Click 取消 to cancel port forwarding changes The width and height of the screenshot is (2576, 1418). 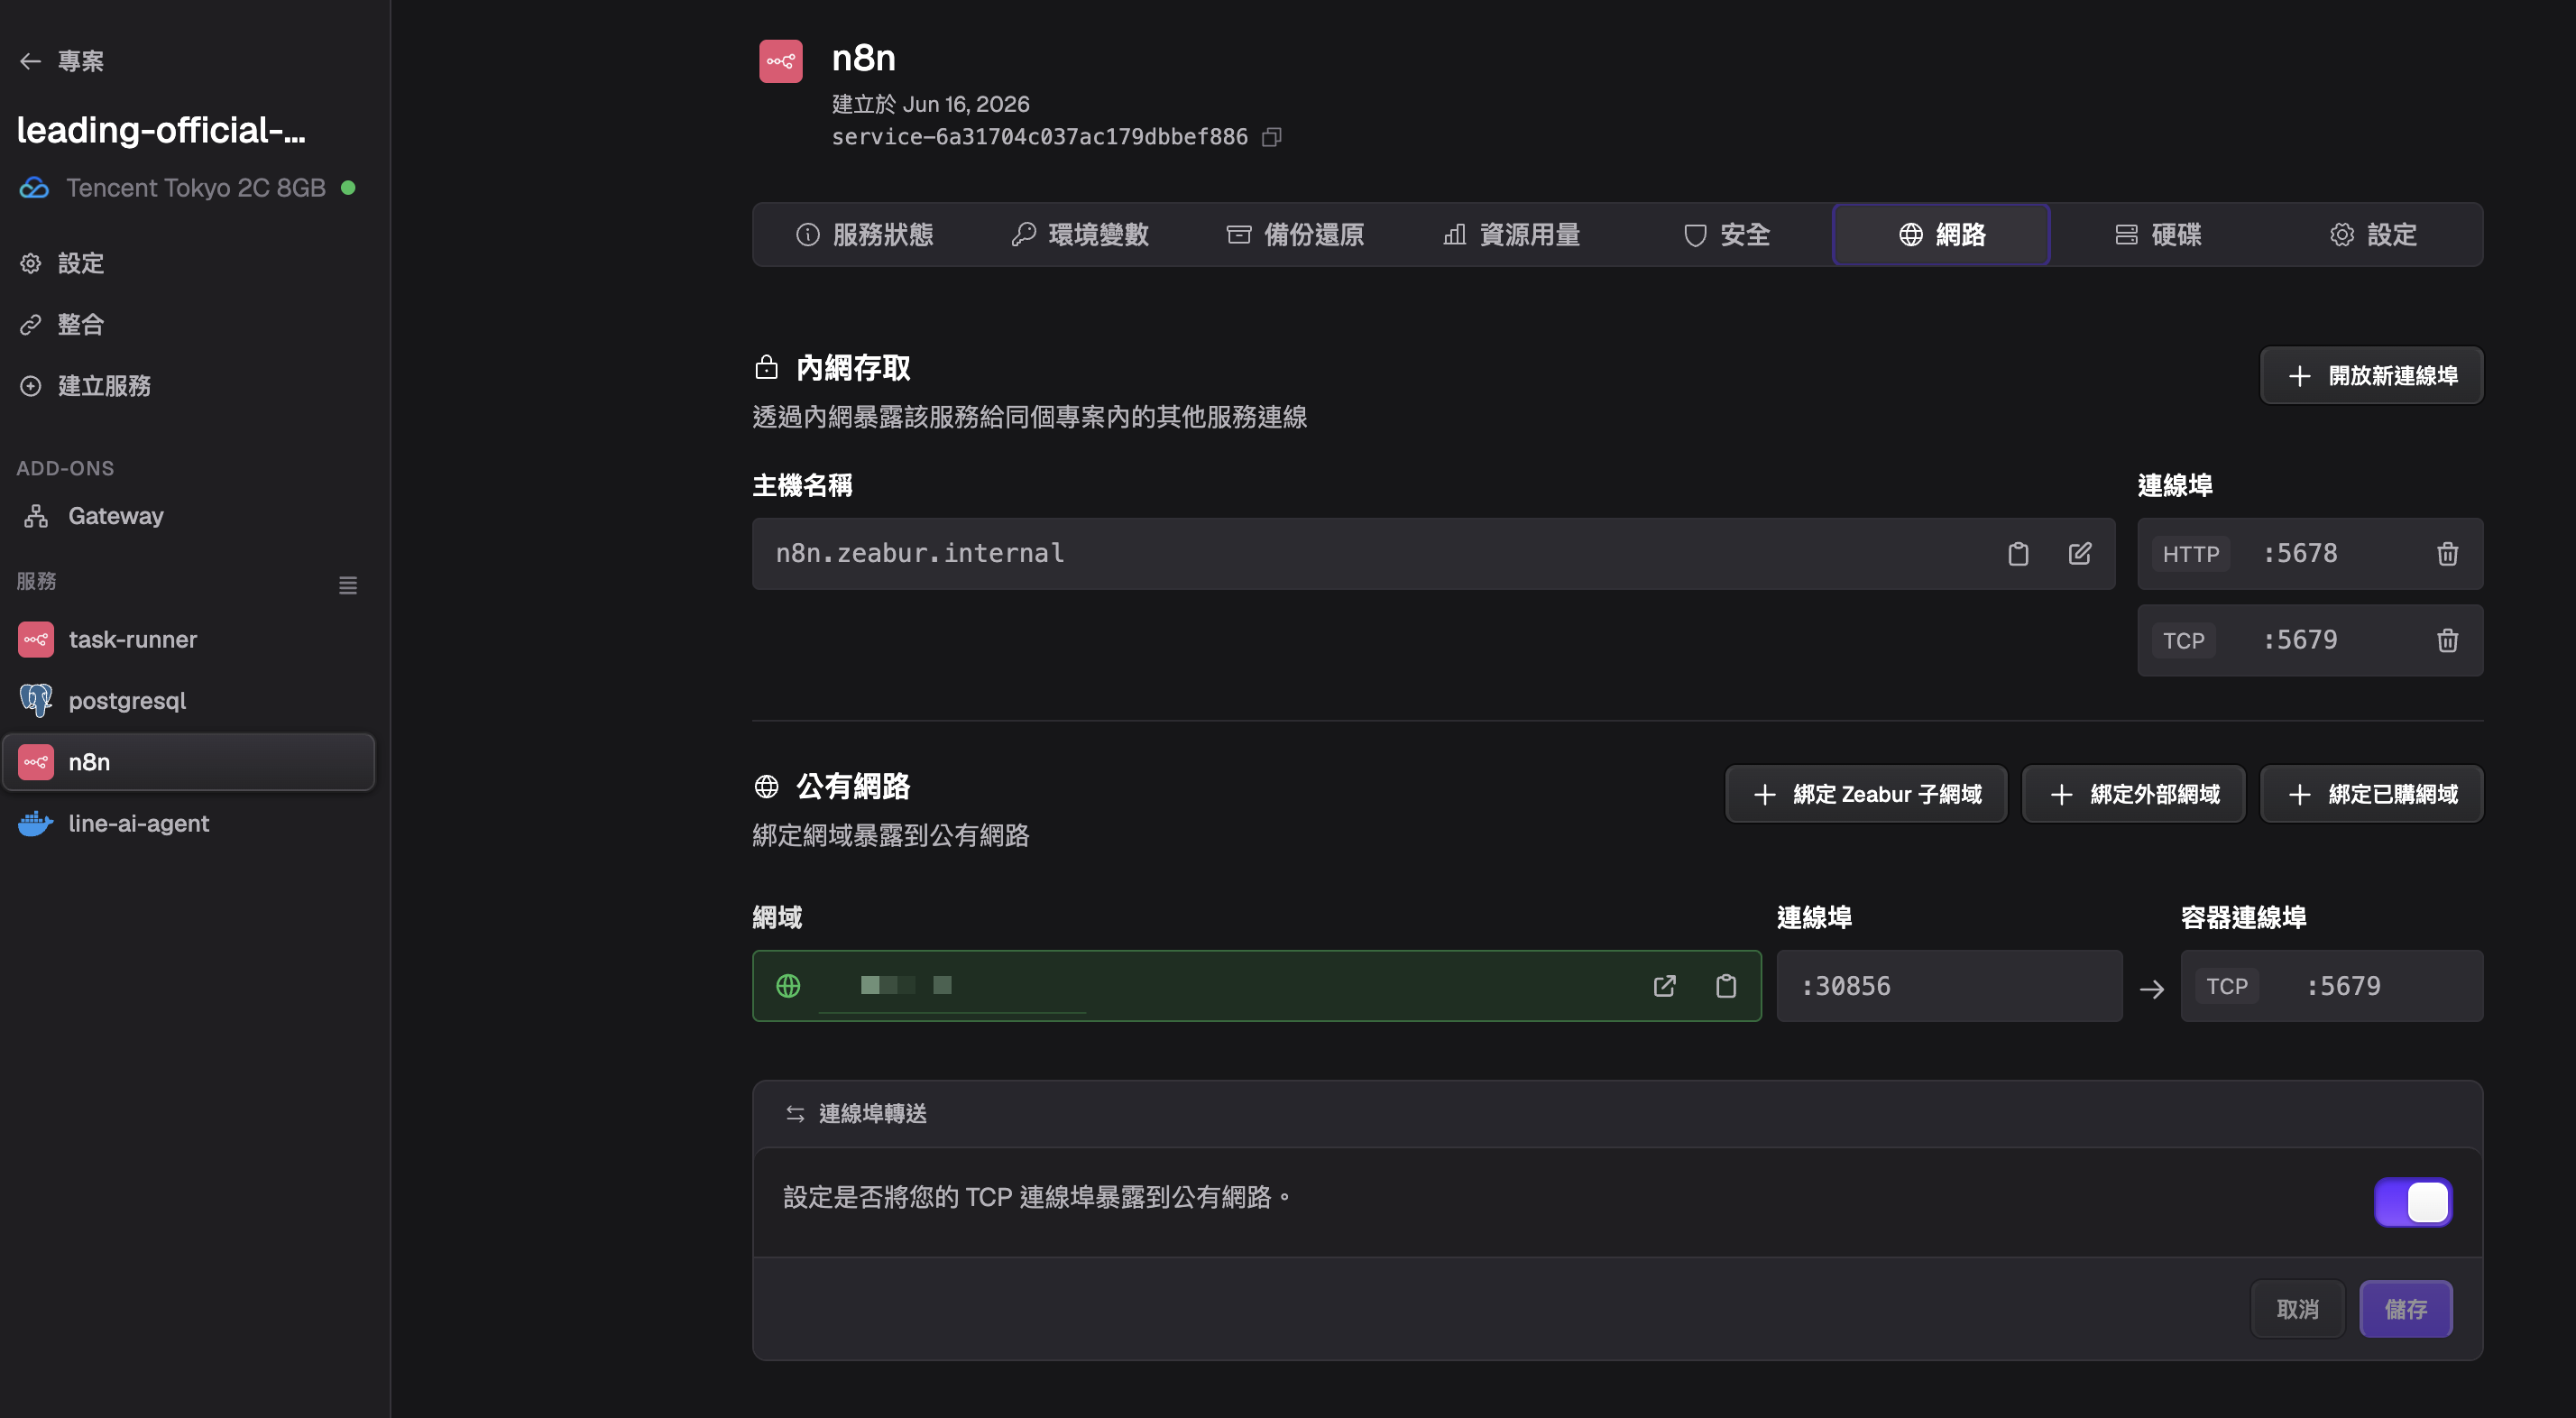[2297, 1309]
